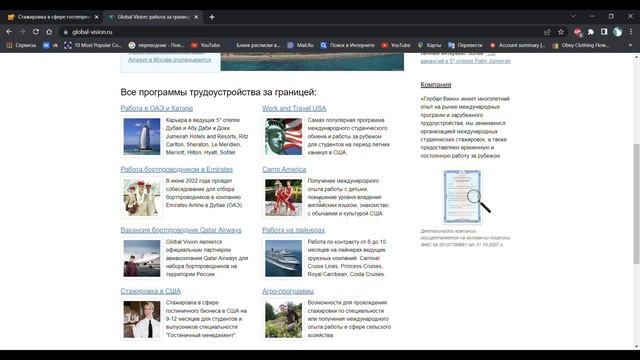
Task: Open the YouTube bookmark next to 'Карты'
Action: 396,45
